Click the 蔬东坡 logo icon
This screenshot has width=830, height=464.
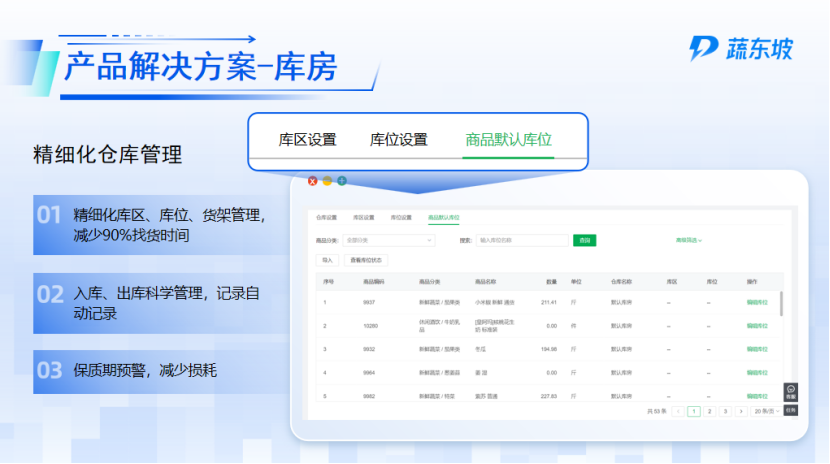[704, 48]
